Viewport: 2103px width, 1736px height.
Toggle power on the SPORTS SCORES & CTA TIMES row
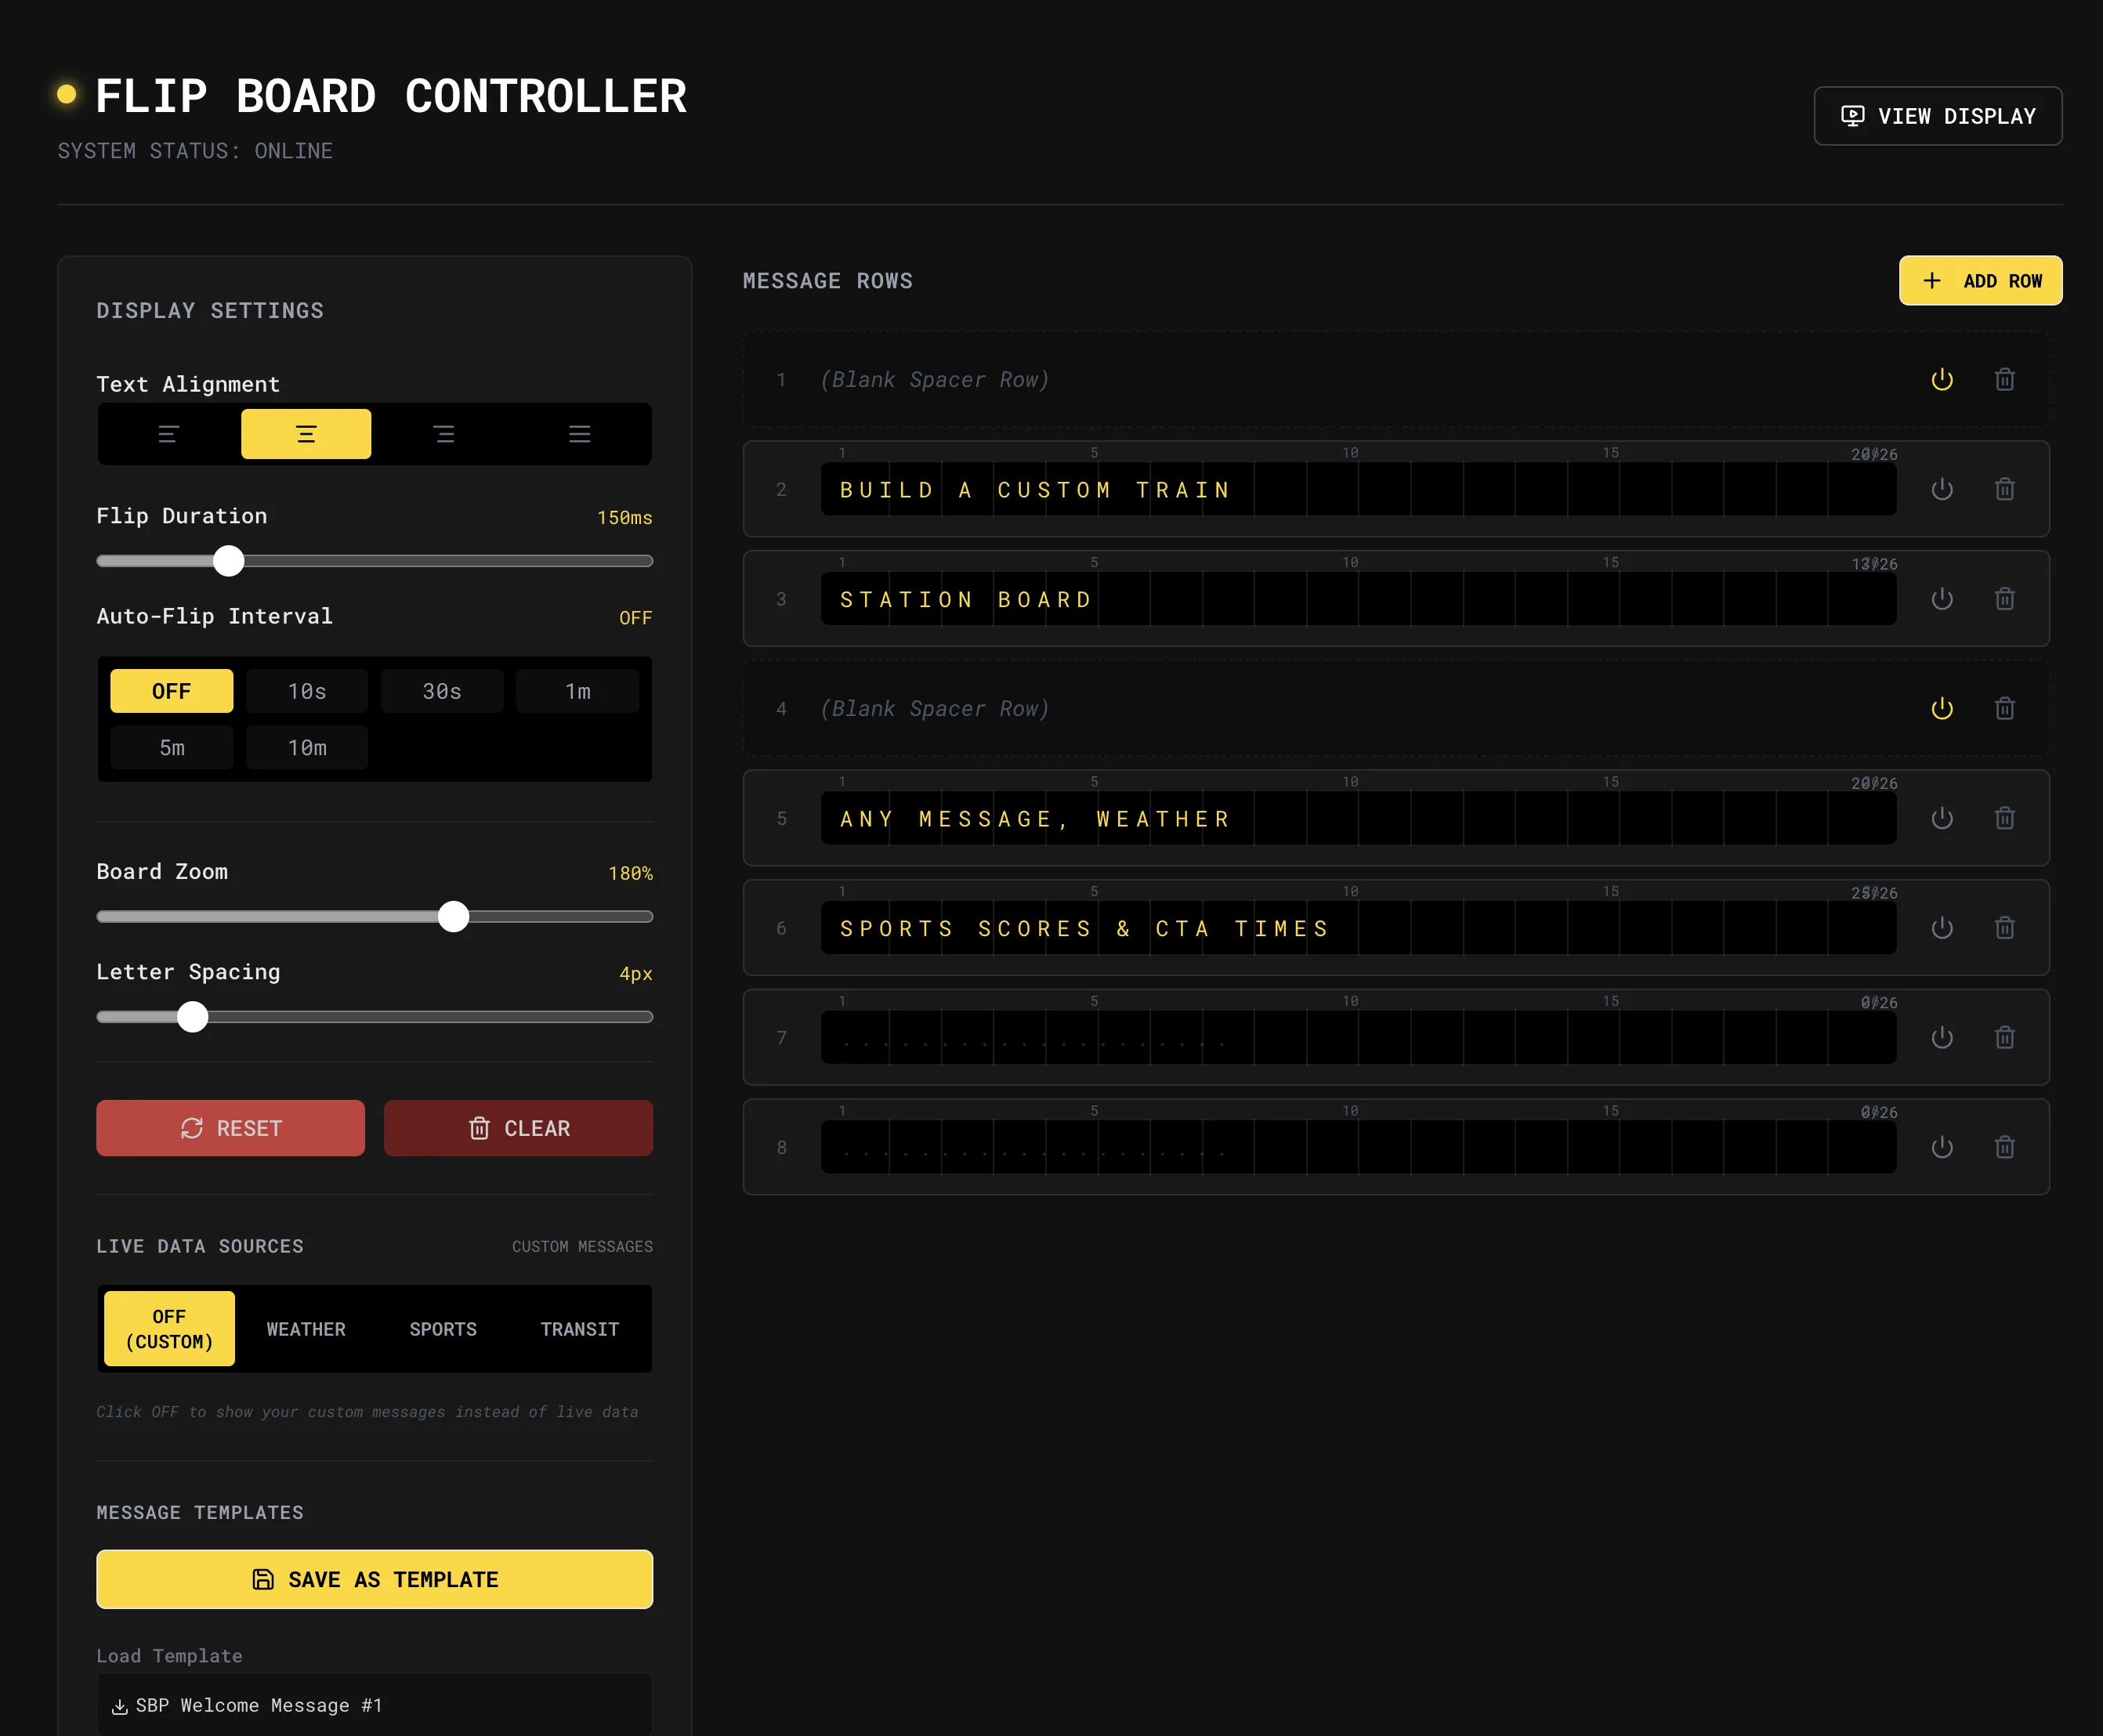tap(1943, 927)
